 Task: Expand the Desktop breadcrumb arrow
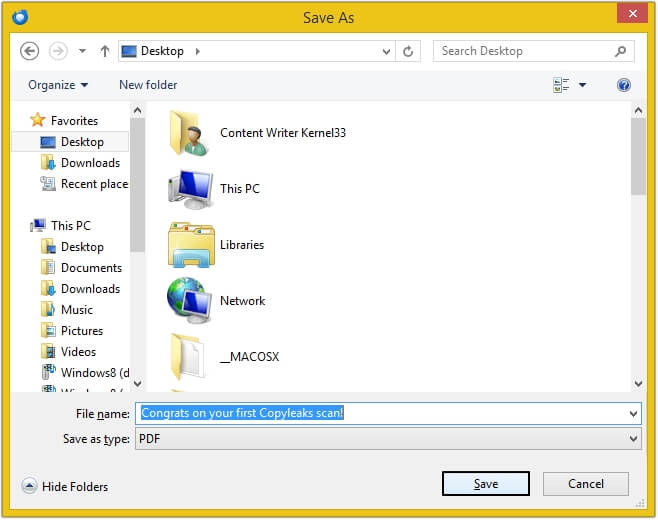coord(198,51)
